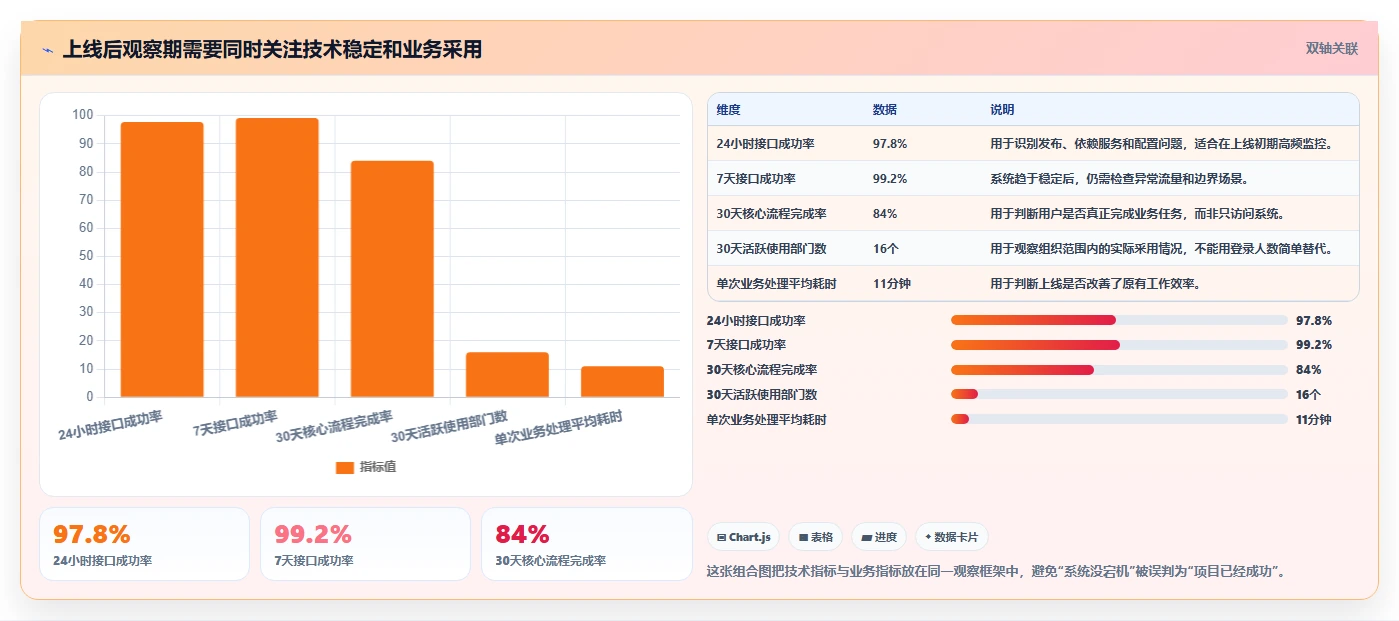
Task: Click description starting 系统趋于稳定后
Action: 1119,179
